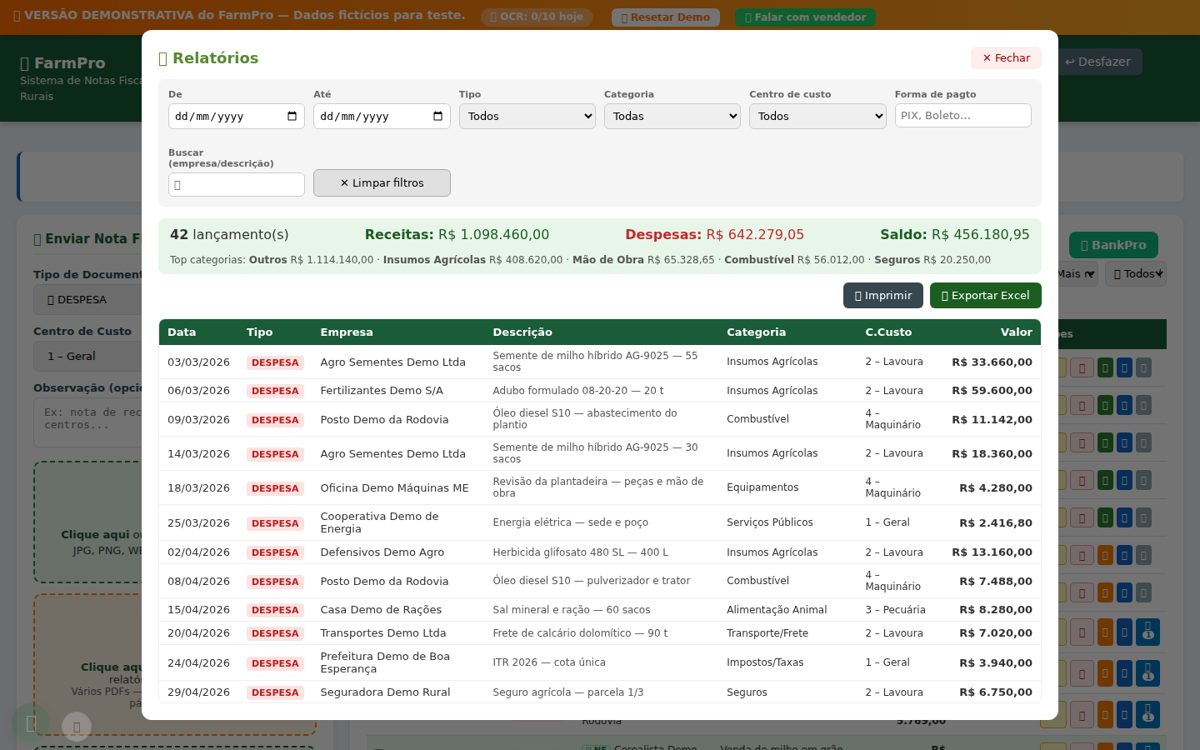Screen dimensions: 1200x750
Task: Print the report using Imprimir
Action: pos(883,295)
